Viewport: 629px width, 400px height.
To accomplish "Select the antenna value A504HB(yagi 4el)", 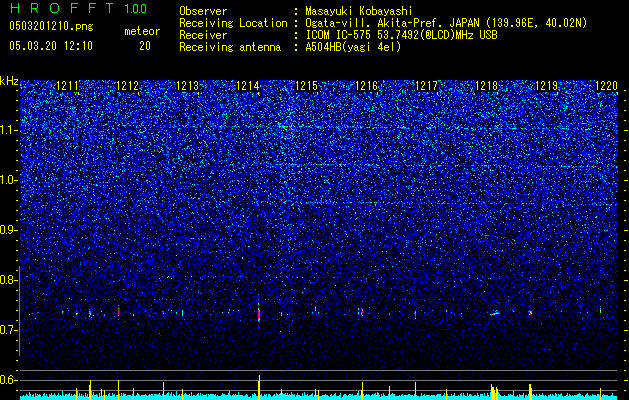I will pyautogui.click(x=353, y=47).
